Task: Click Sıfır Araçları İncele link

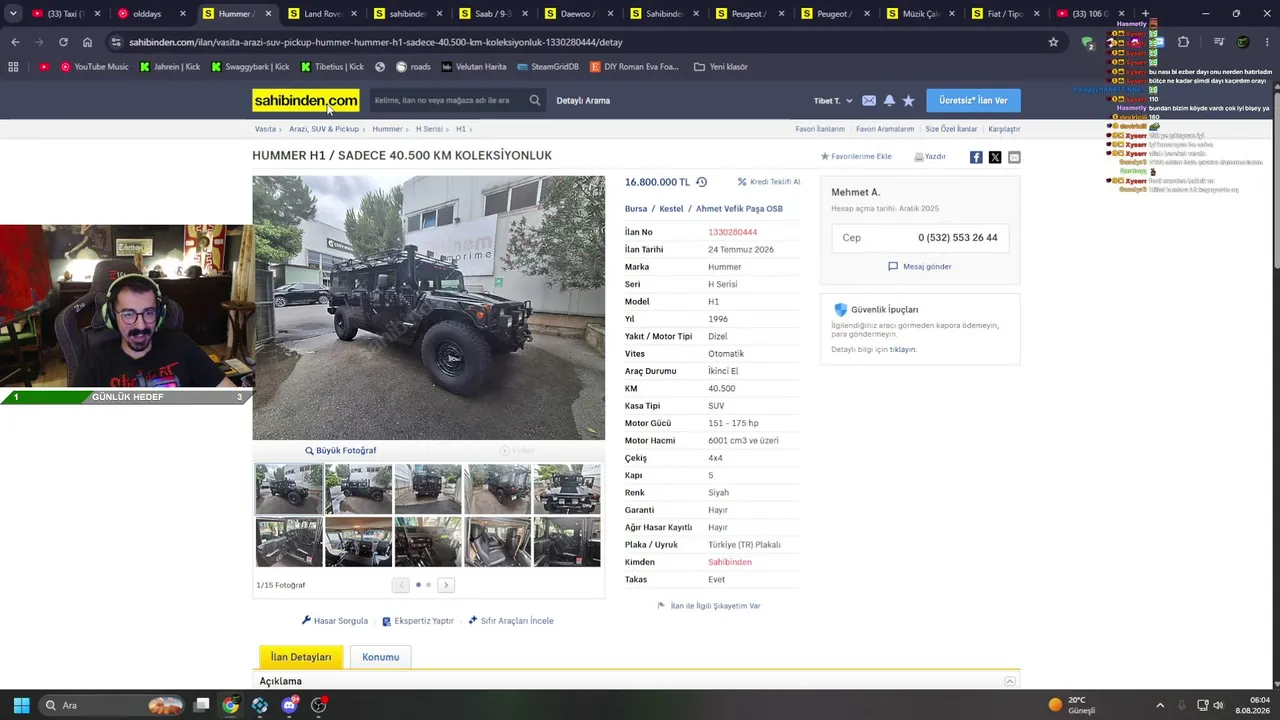Action: tap(511, 621)
